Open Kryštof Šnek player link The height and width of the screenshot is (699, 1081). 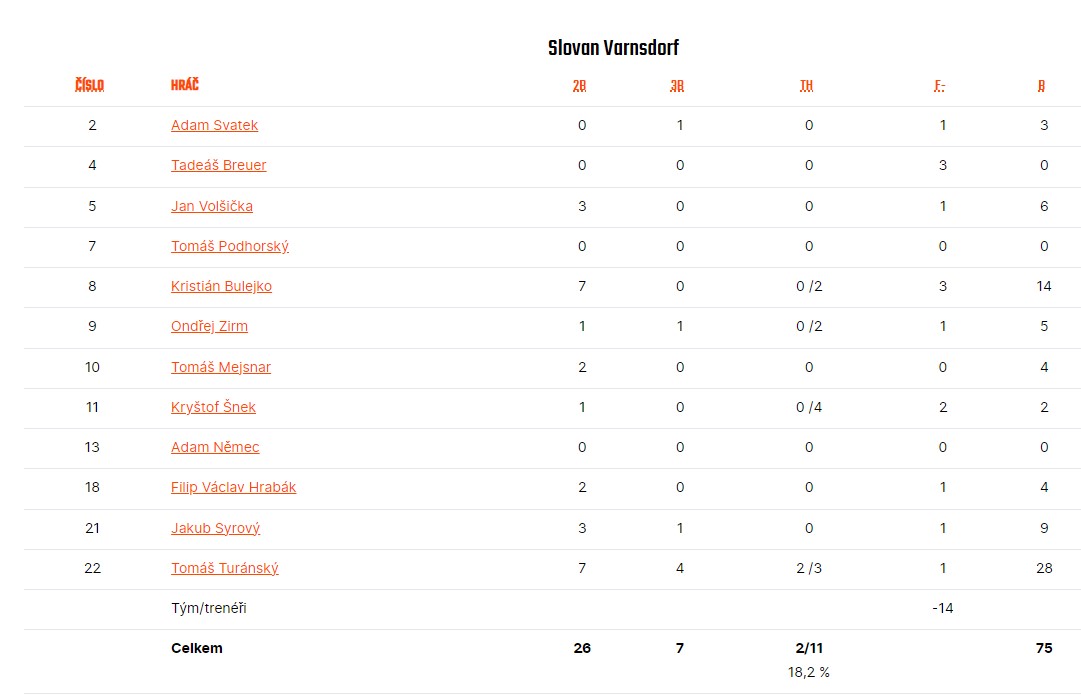(x=213, y=407)
